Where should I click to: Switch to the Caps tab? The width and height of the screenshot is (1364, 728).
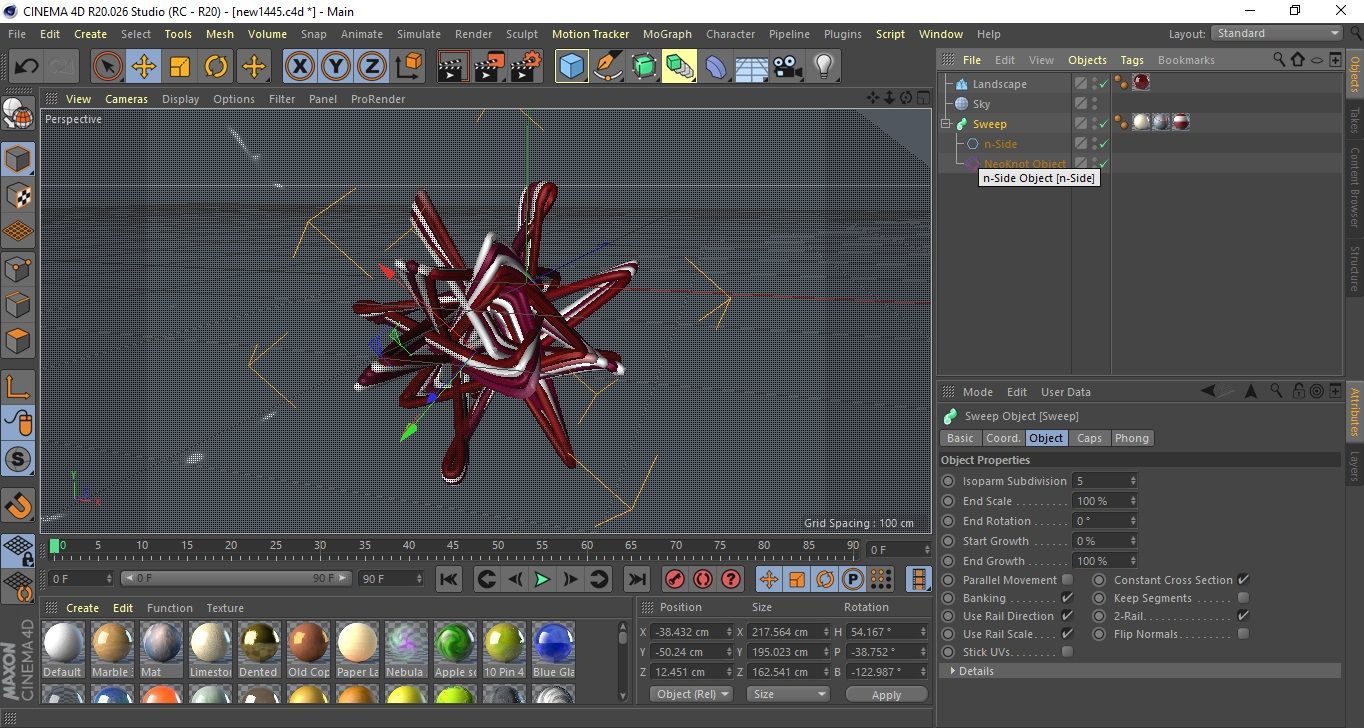pos(1089,438)
